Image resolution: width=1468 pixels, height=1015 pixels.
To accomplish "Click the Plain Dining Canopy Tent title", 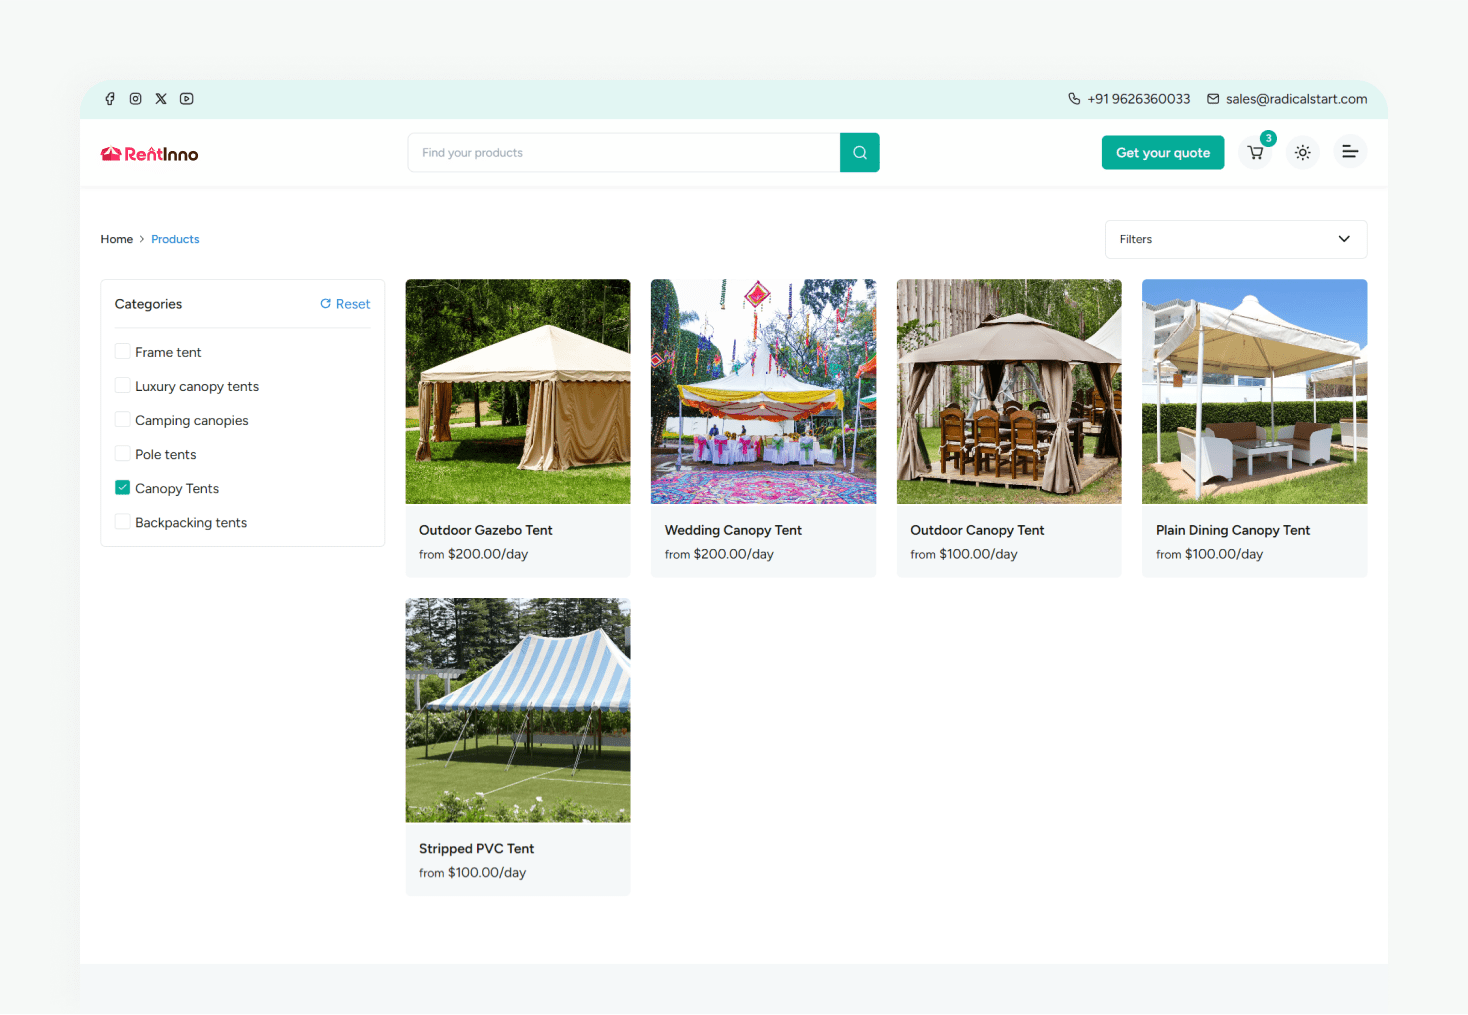I will pyautogui.click(x=1233, y=530).
